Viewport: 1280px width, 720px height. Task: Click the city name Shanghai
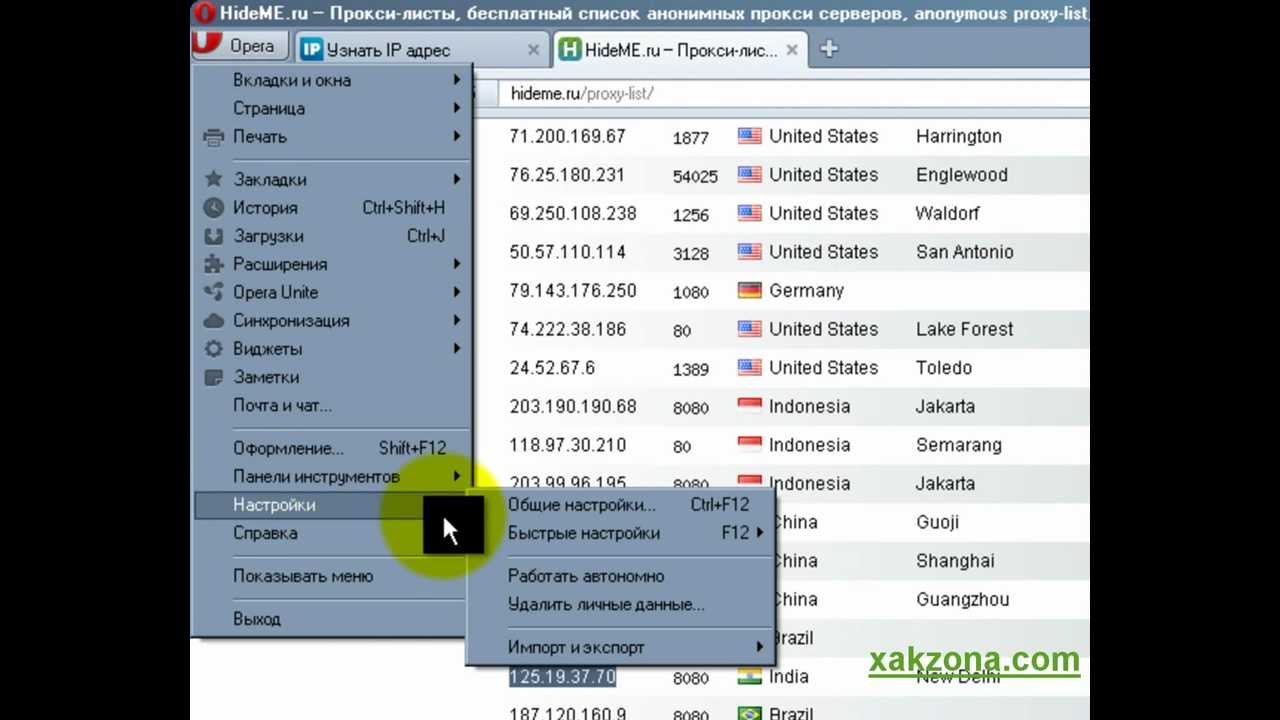pos(955,561)
